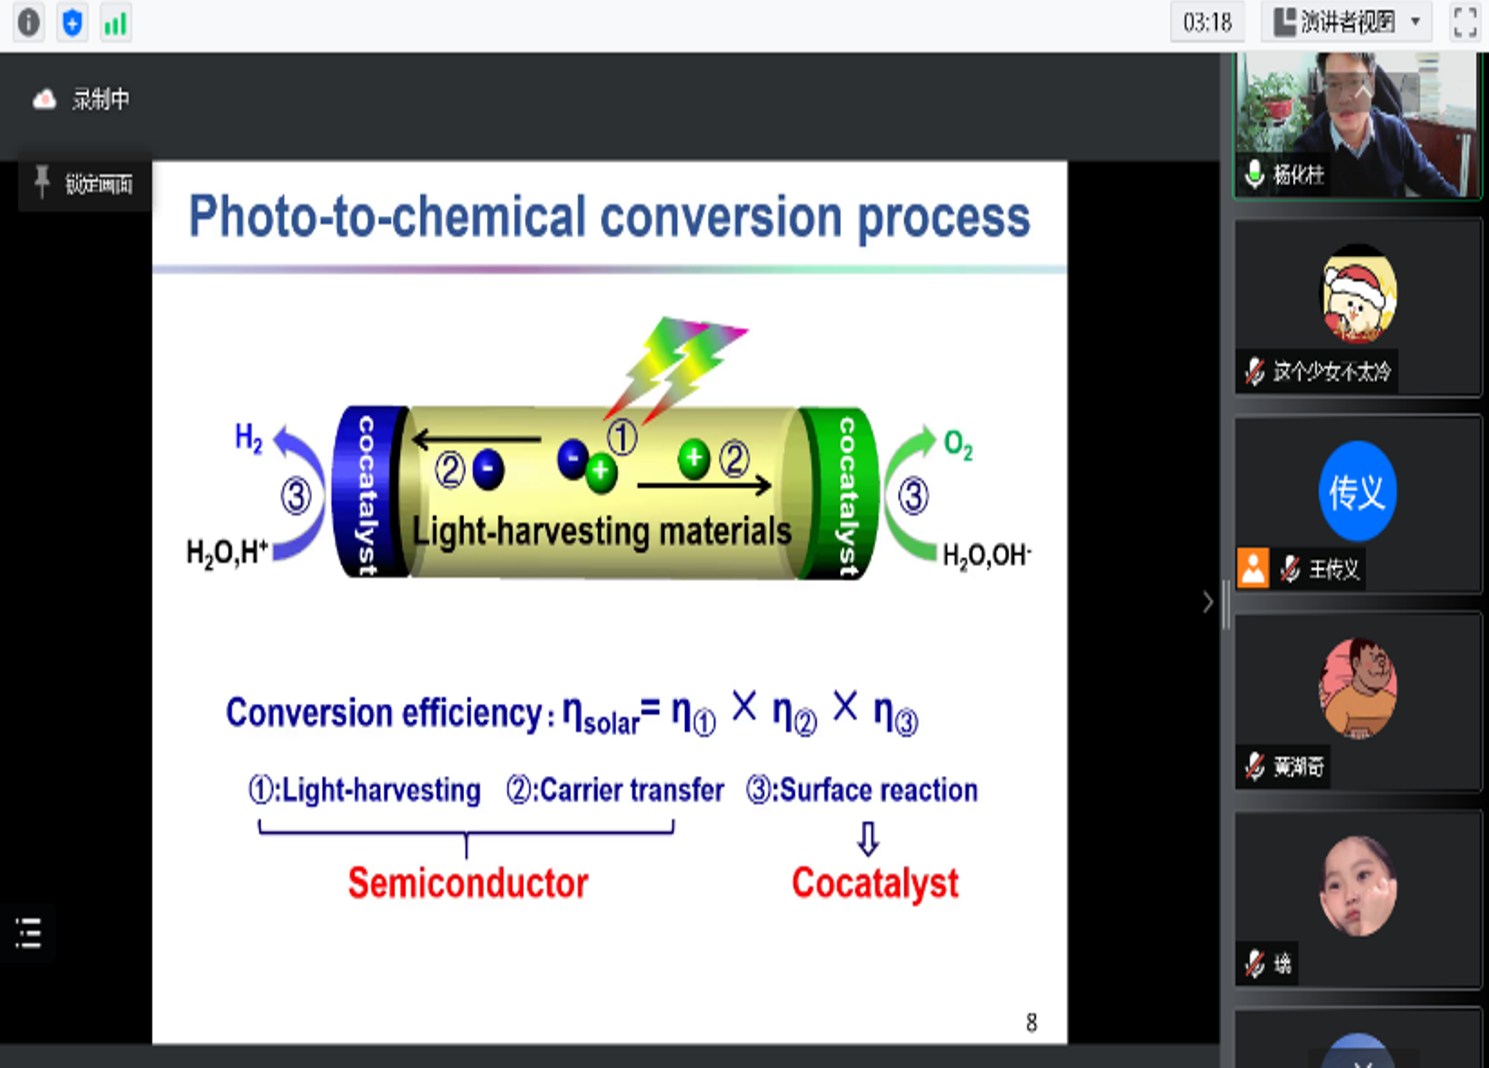Open the list icon at bottom left
The height and width of the screenshot is (1068, 1489).
29,933
